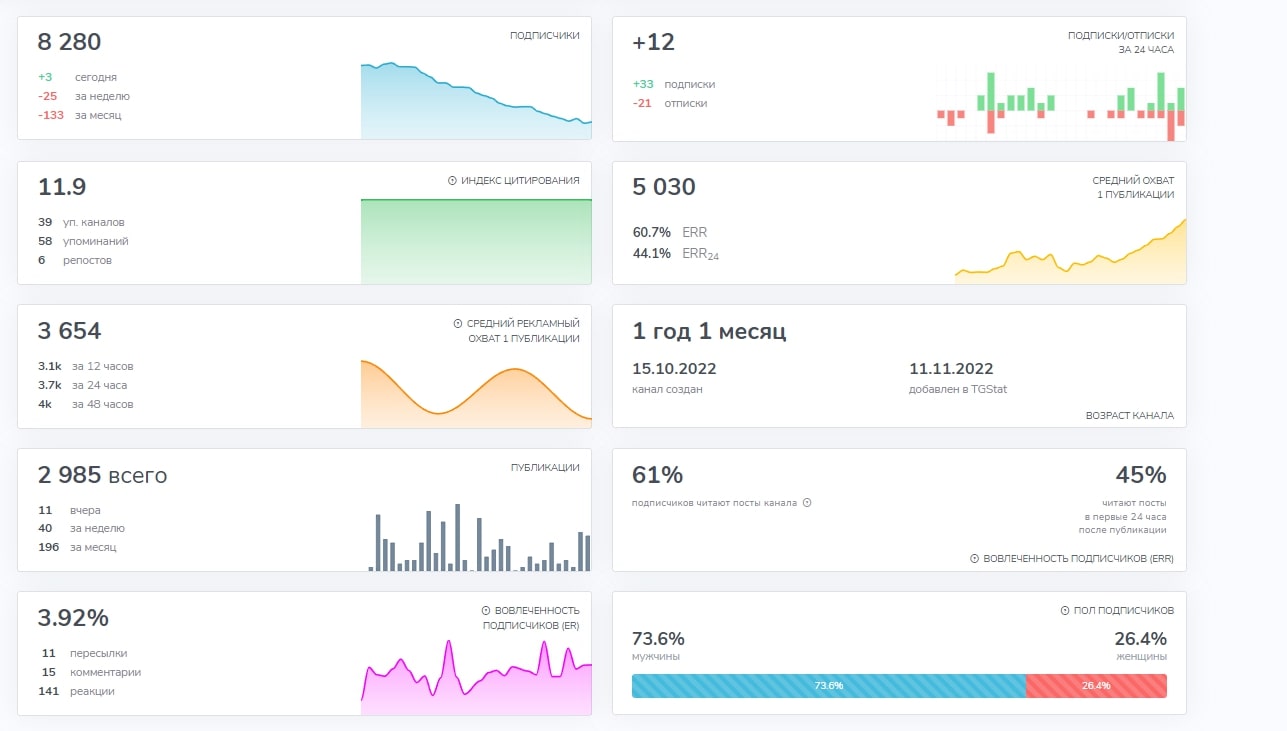This screenshot has width=1287, height=731.
Task: Click the '-21 отписки' row
Action: click(670, 103)
